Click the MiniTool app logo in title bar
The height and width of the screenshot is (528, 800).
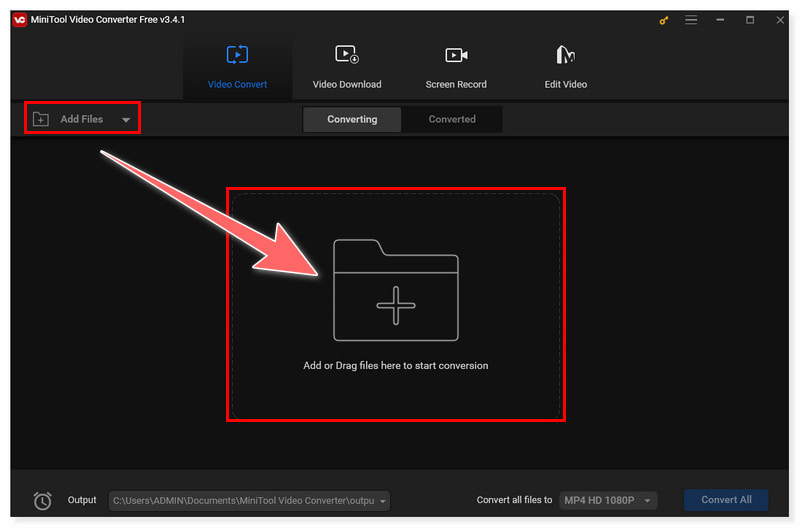point(20,20)
